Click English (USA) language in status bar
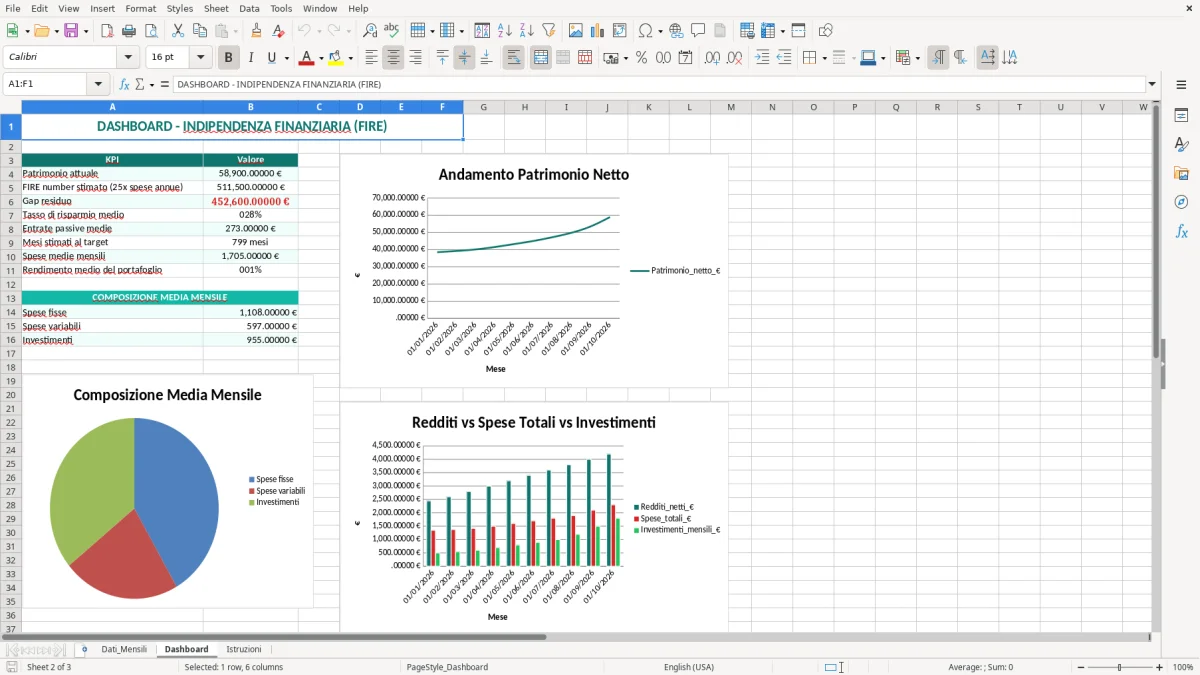This screenshot has width=1200, height=675. (689, 667)
